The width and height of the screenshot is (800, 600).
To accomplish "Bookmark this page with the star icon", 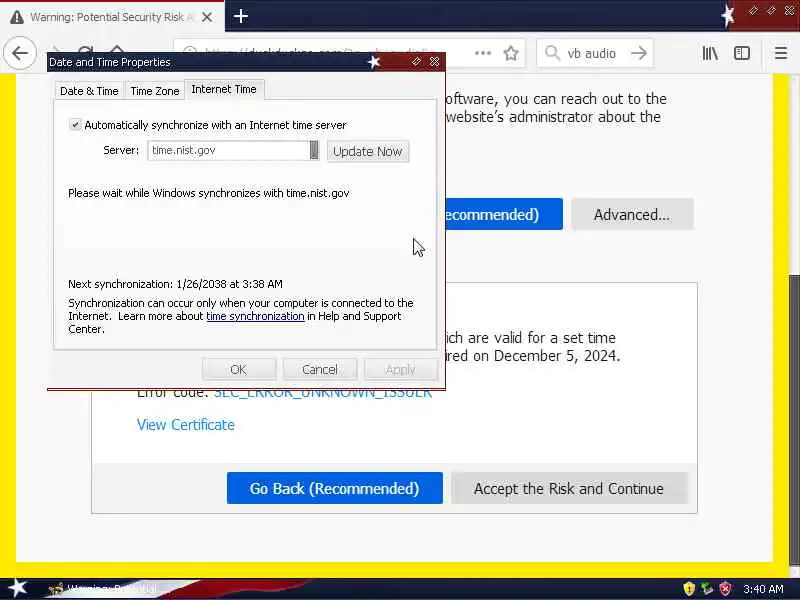I will (511, 53).
